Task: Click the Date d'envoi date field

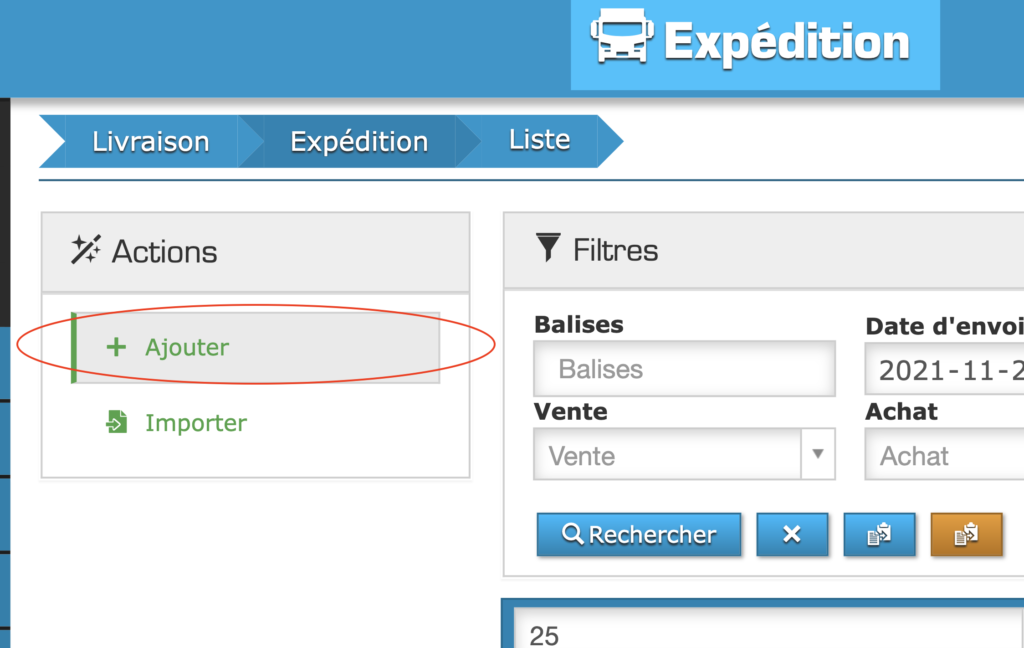Action: (x=945, y=370)
